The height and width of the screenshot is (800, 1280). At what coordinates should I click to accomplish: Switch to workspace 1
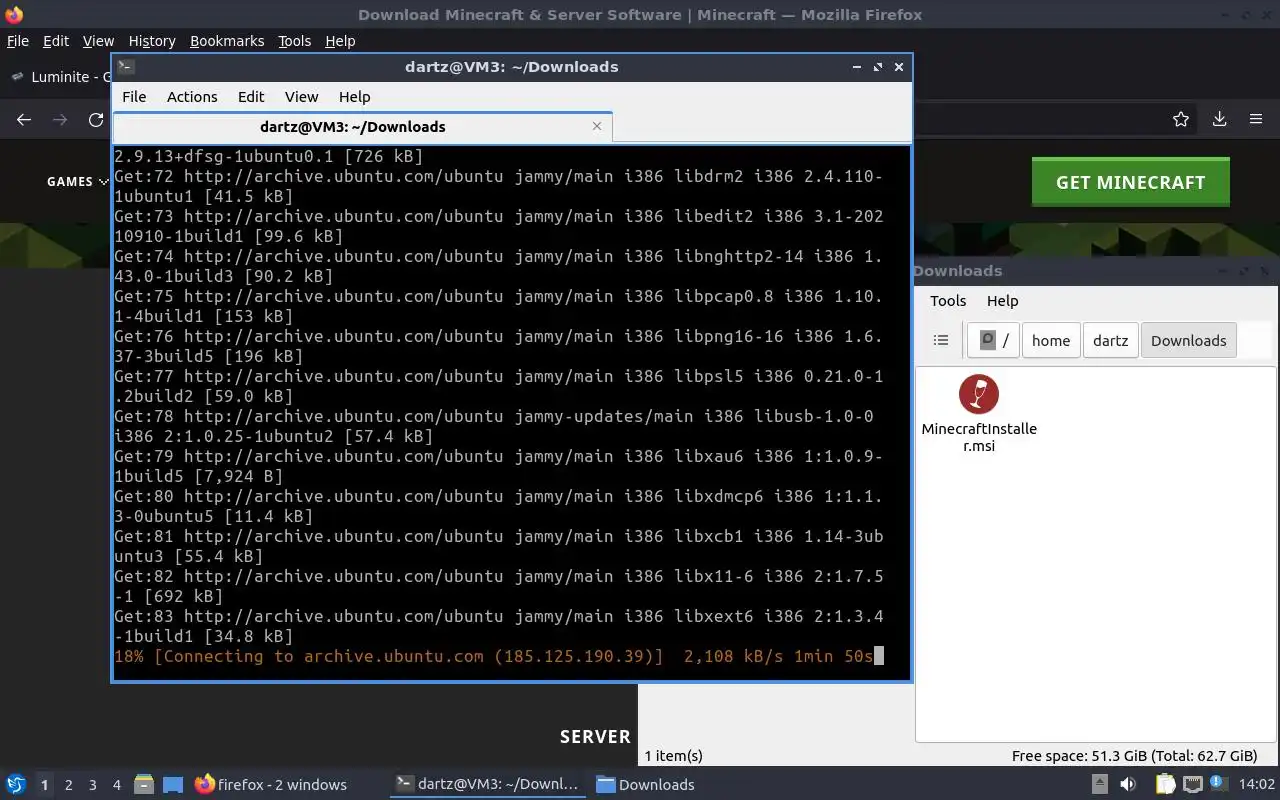(44, 785)
